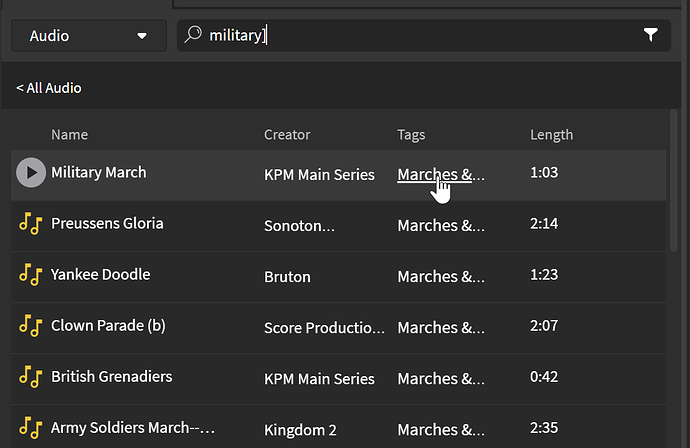The width and height of the screenshot is (690, 448).
Task: Go back to All Audio
Action: coord(49,88)
